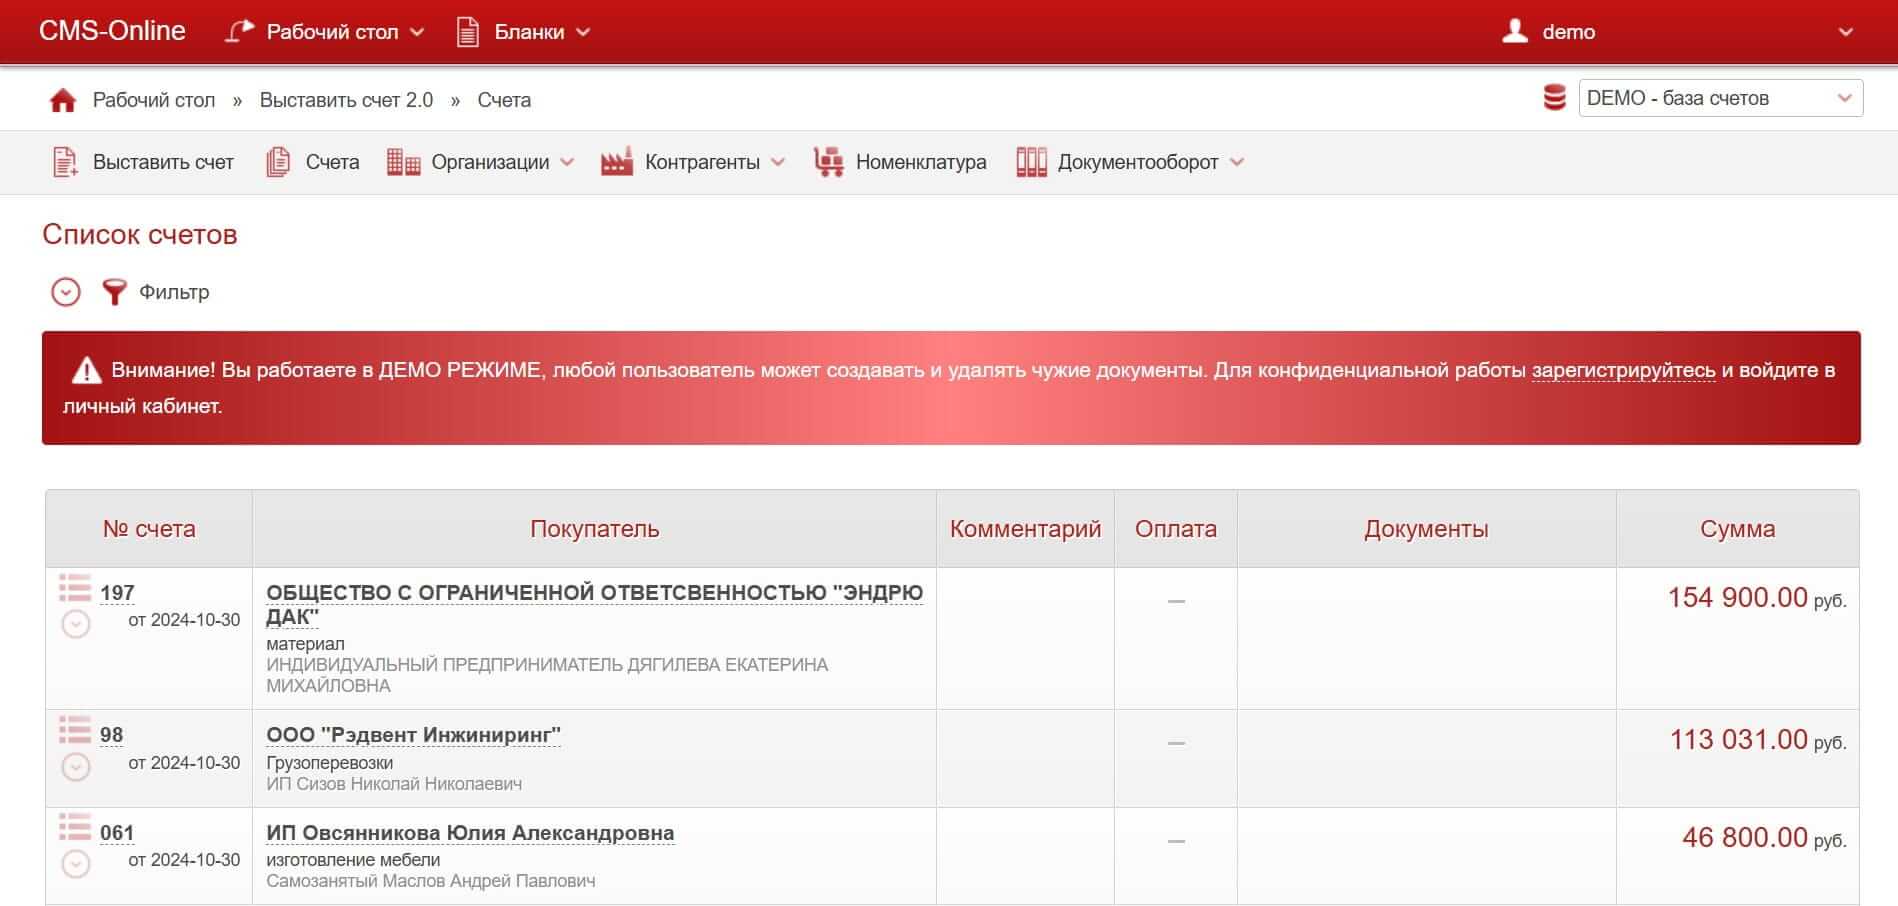Click the Комментарий column header
This screenshot has height=906, width=1898.
point(1025,529)
